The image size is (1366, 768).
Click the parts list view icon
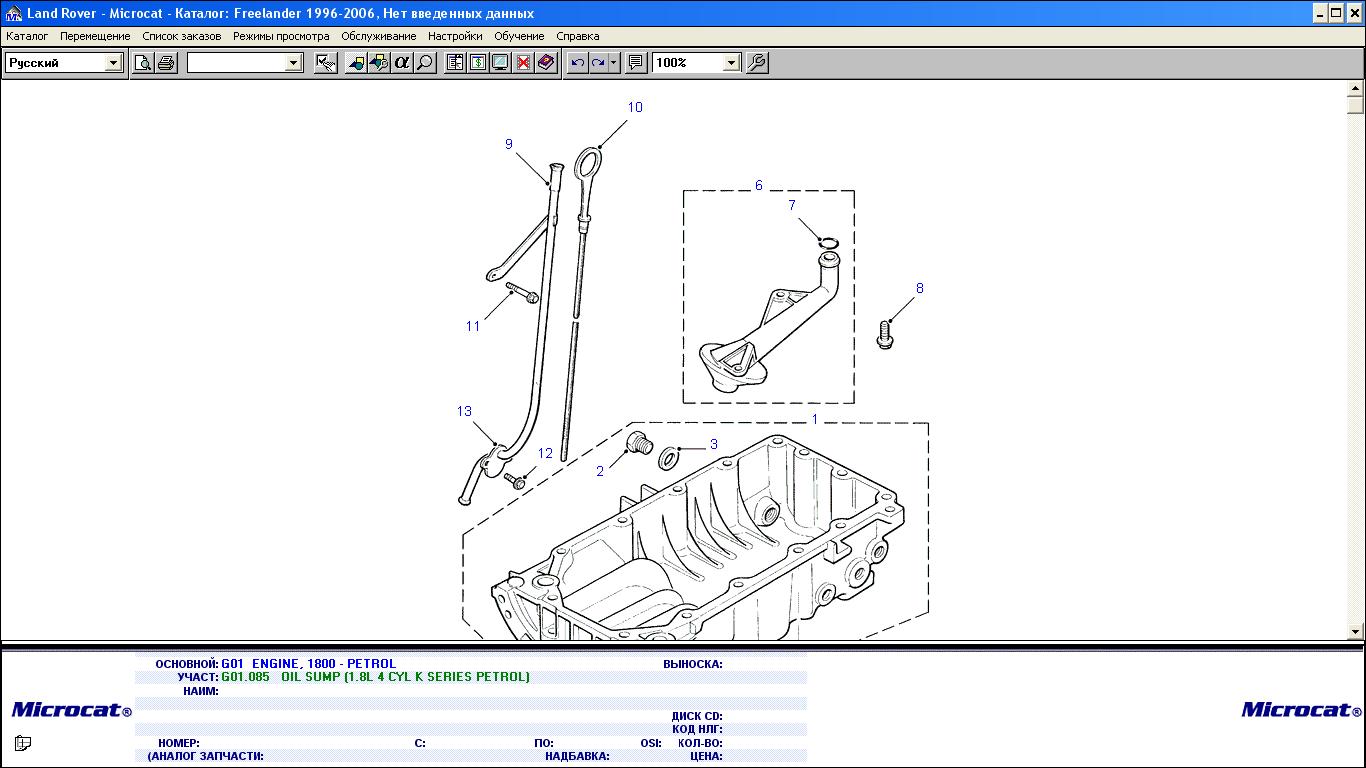pyautogui.click(x=455, y=62)
